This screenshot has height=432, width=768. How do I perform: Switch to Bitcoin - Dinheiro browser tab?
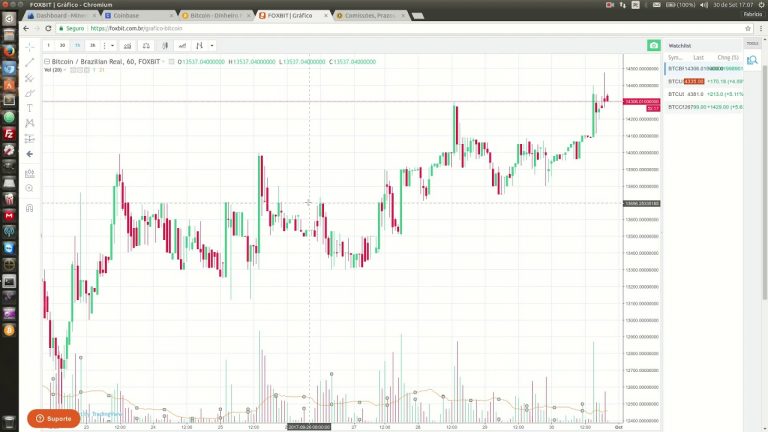[216, 16]
